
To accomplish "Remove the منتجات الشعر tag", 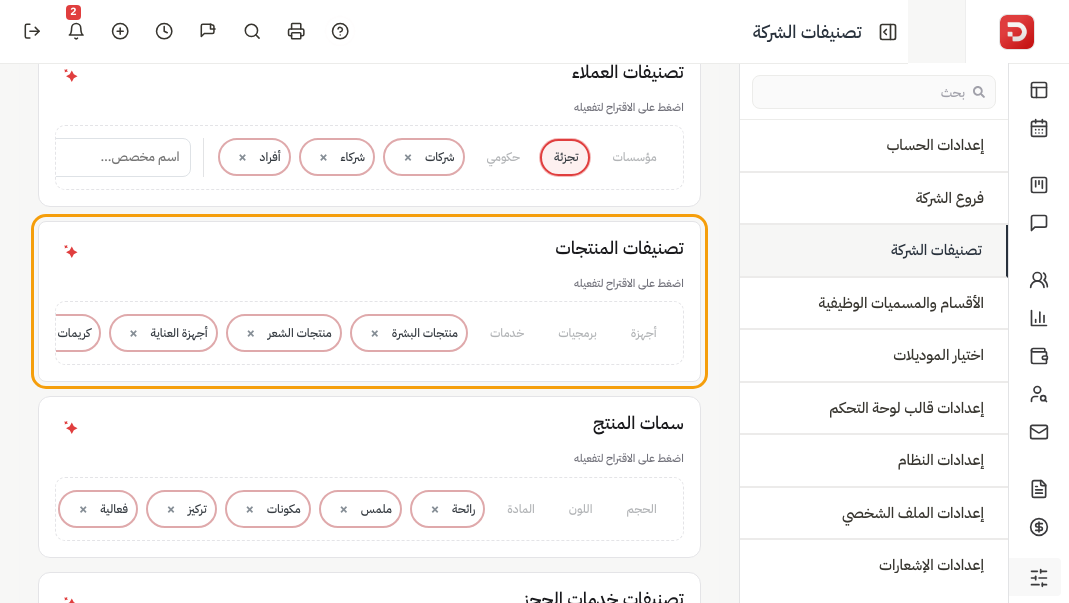I will pos(250,334).
